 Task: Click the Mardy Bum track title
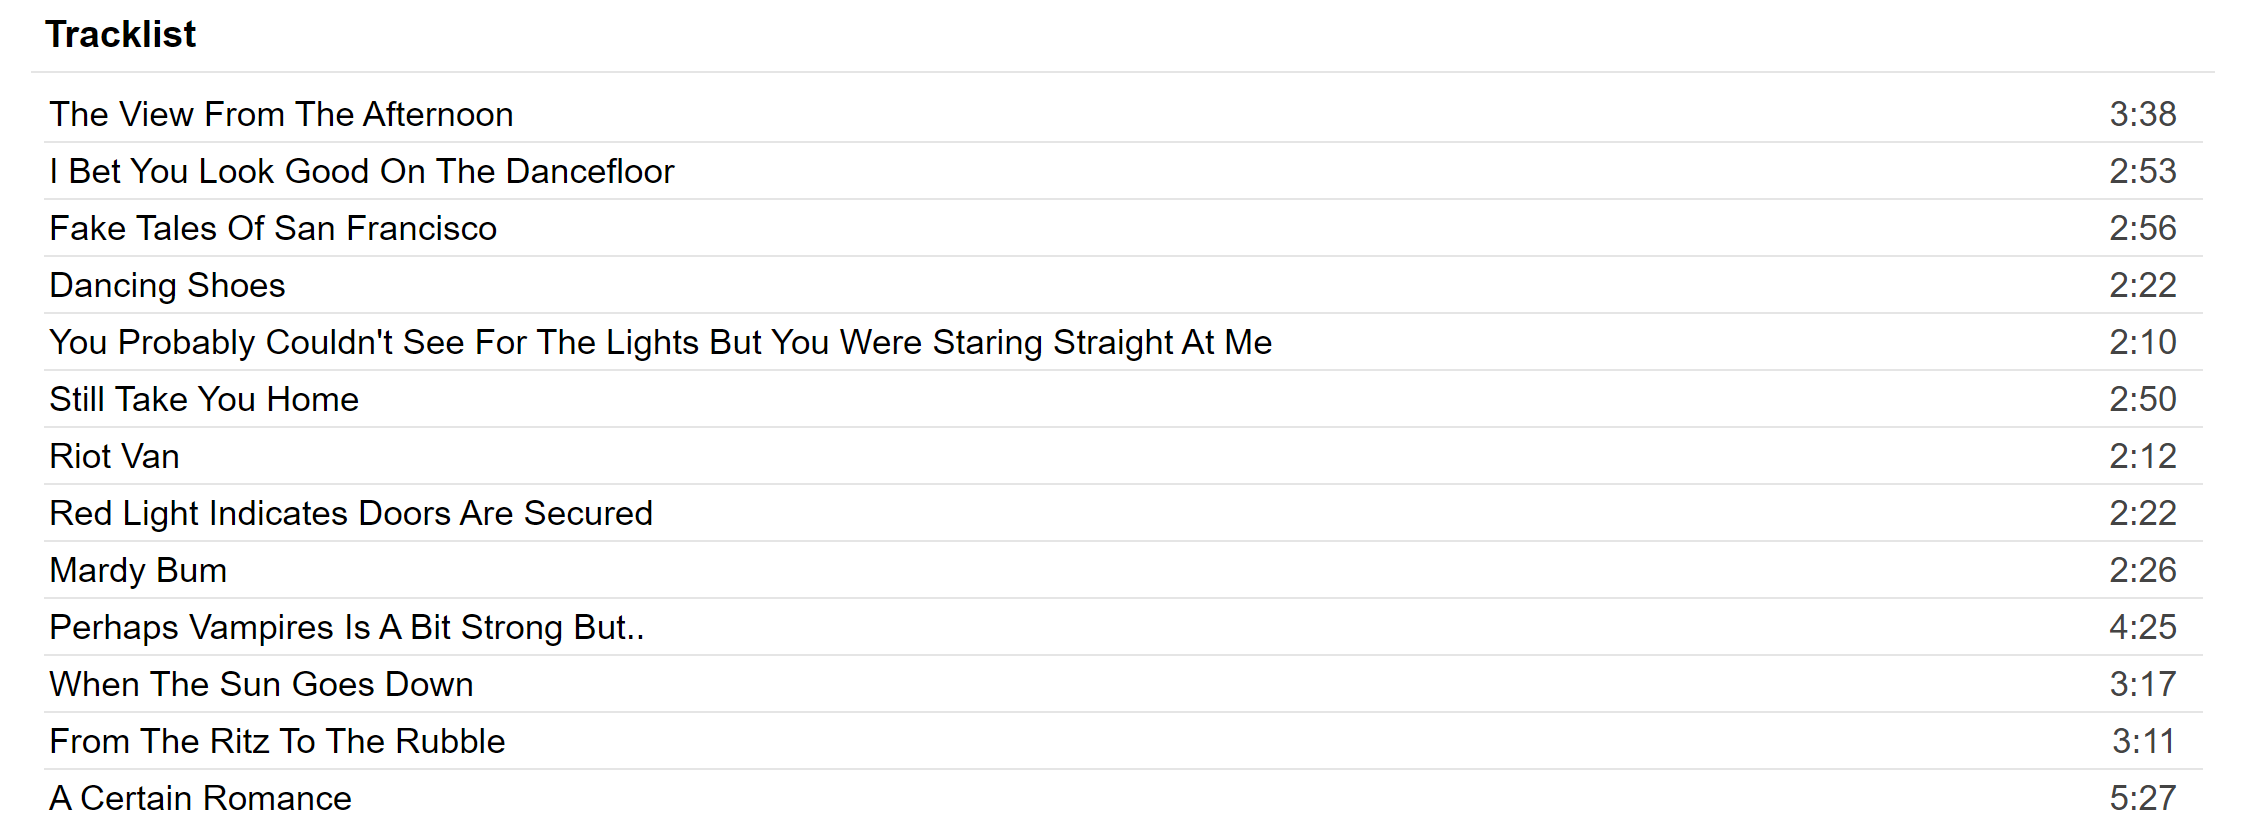coord(138,570)
